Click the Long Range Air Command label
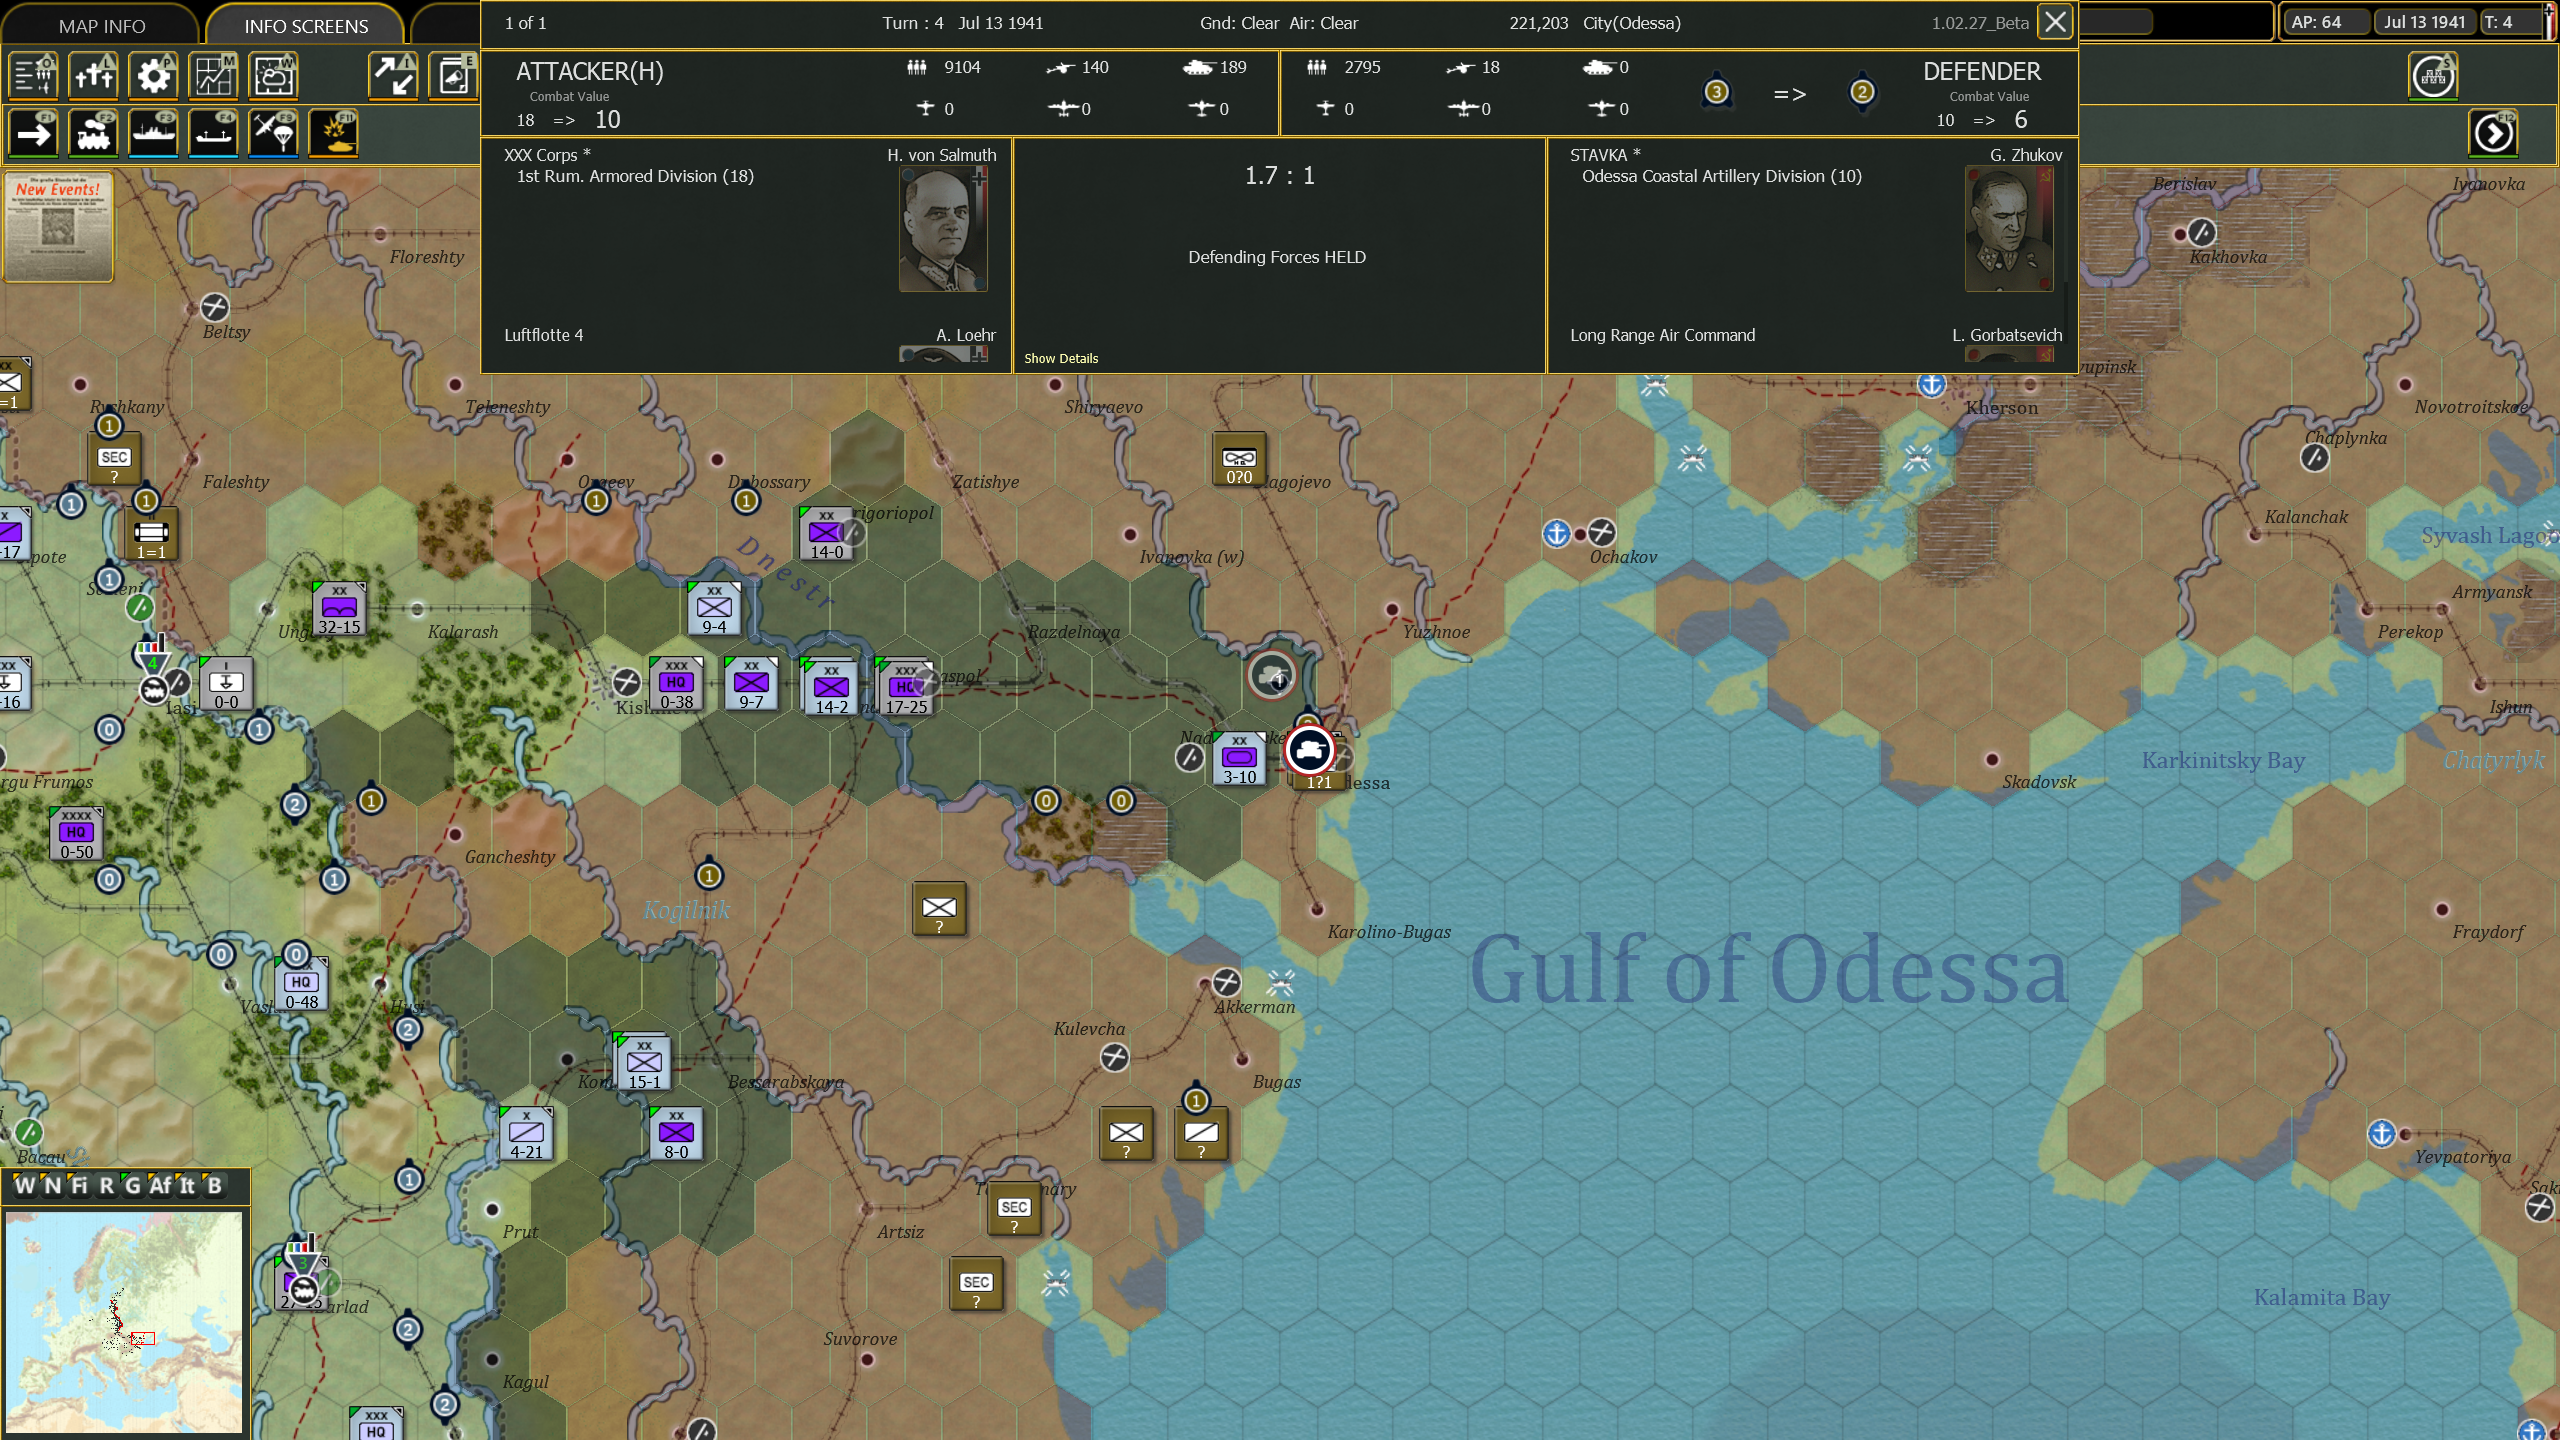This screenshot has height=1440, width=2560. [x=1662, y=335]
